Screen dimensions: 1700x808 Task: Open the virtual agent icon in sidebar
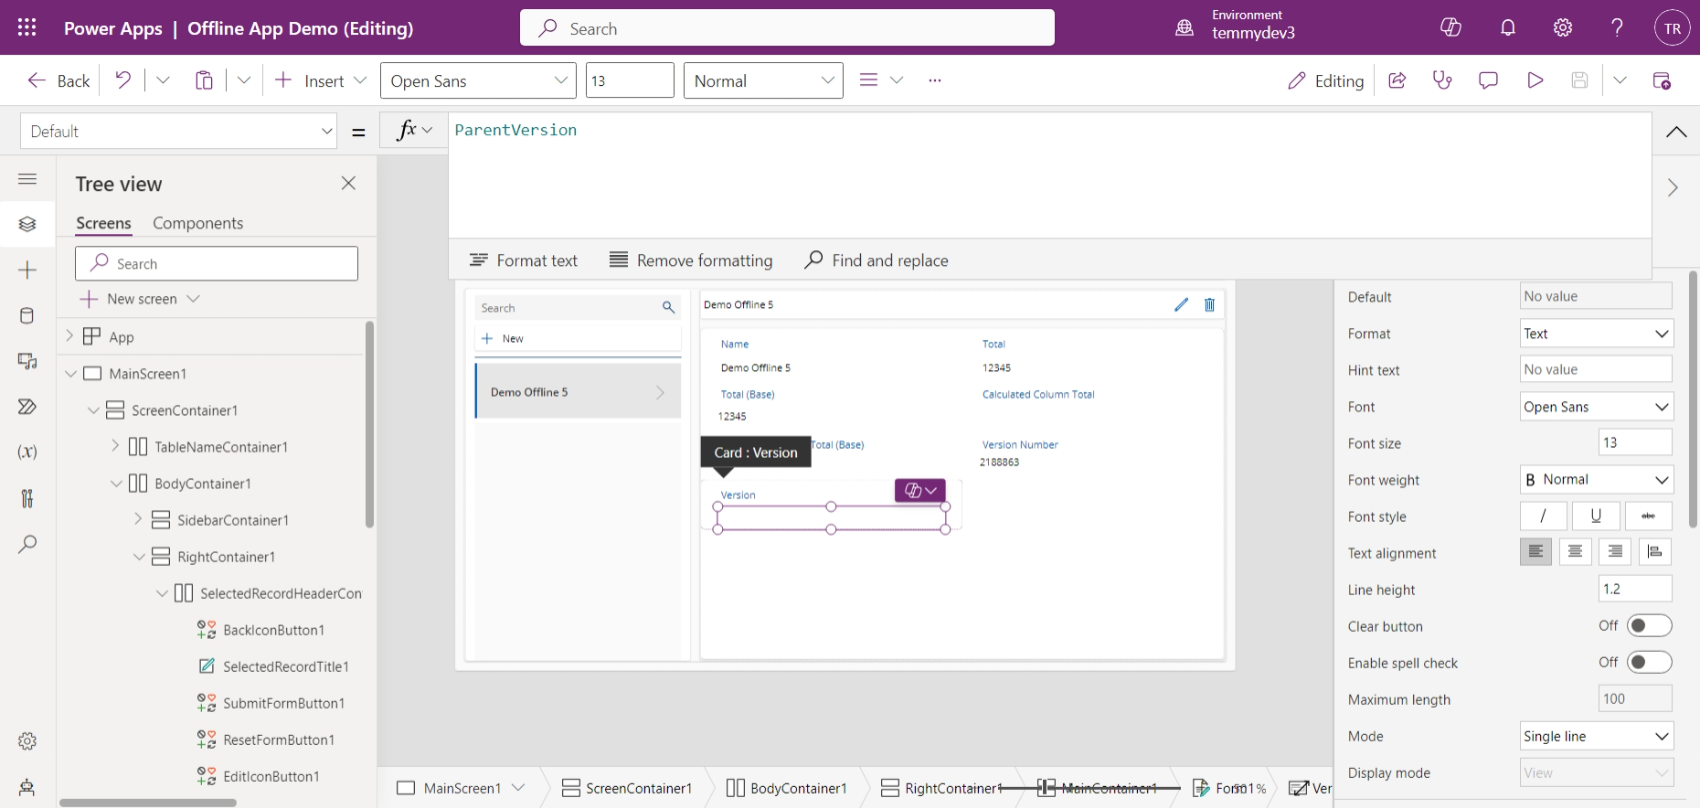tap(28, 787)
